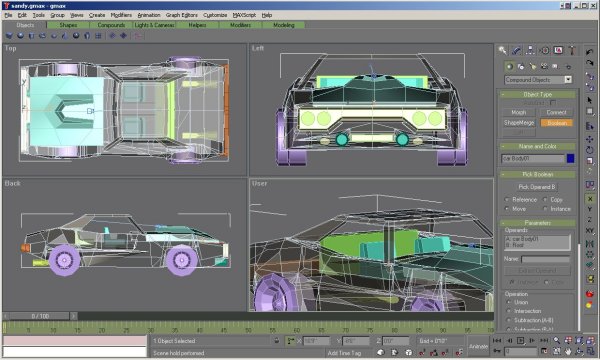Screen dimensions: 600x360
Task: Select the Lights category icon in Create panel
Action: click(532, 67)
